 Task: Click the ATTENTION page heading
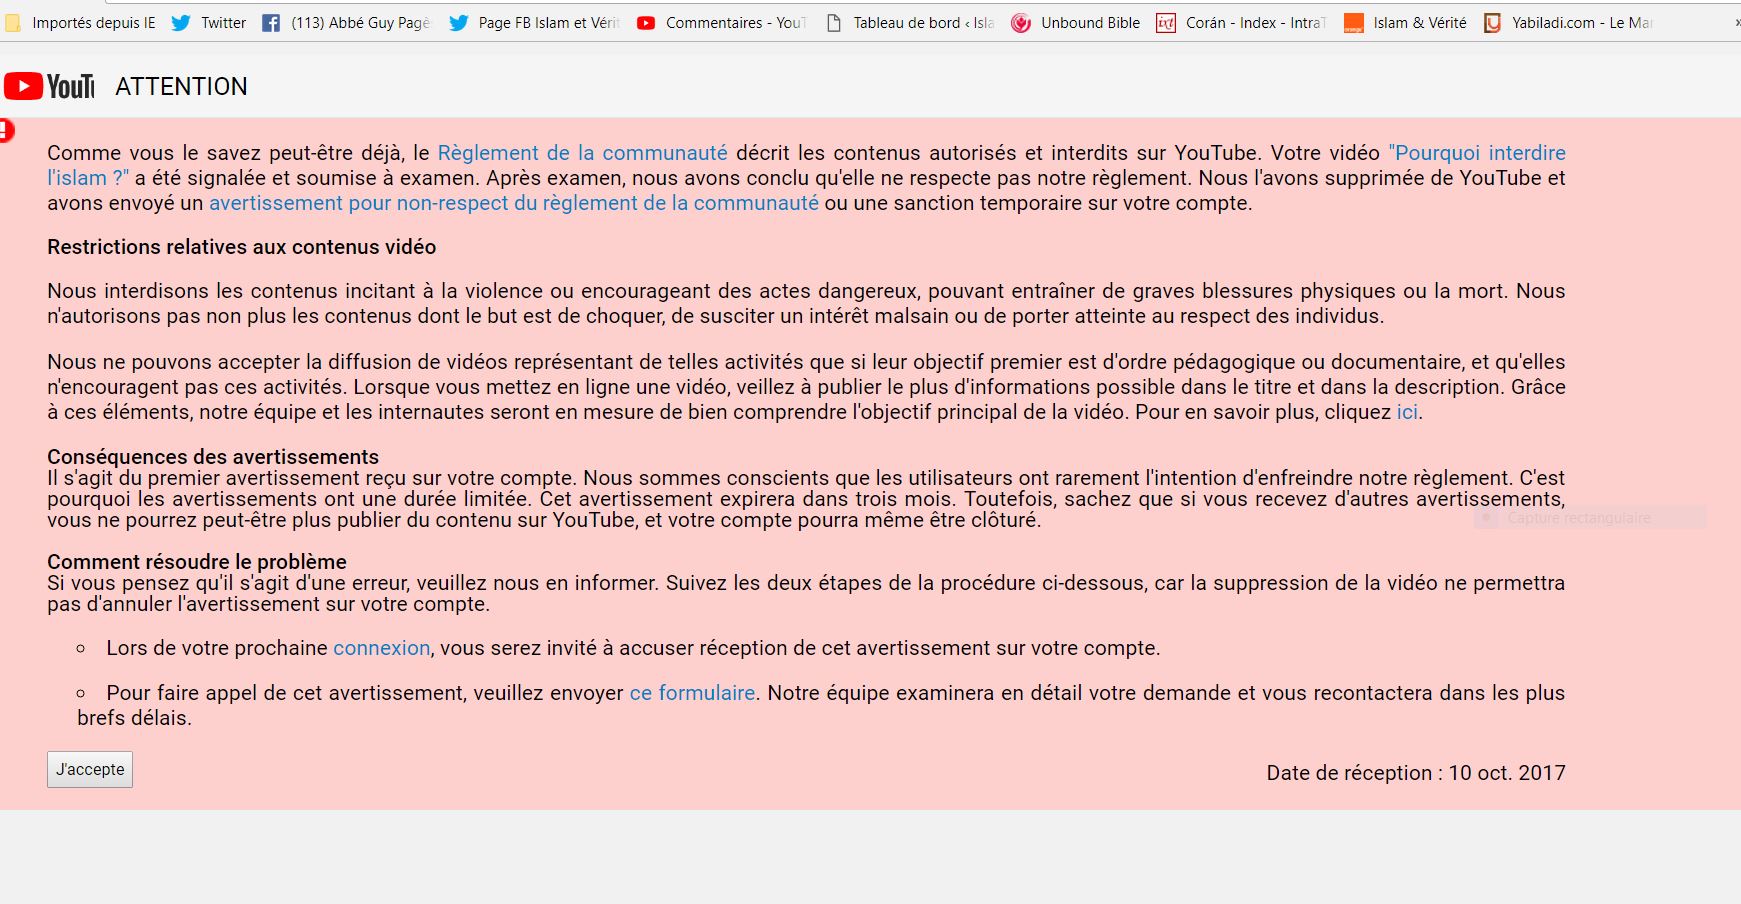coord(181,87)
